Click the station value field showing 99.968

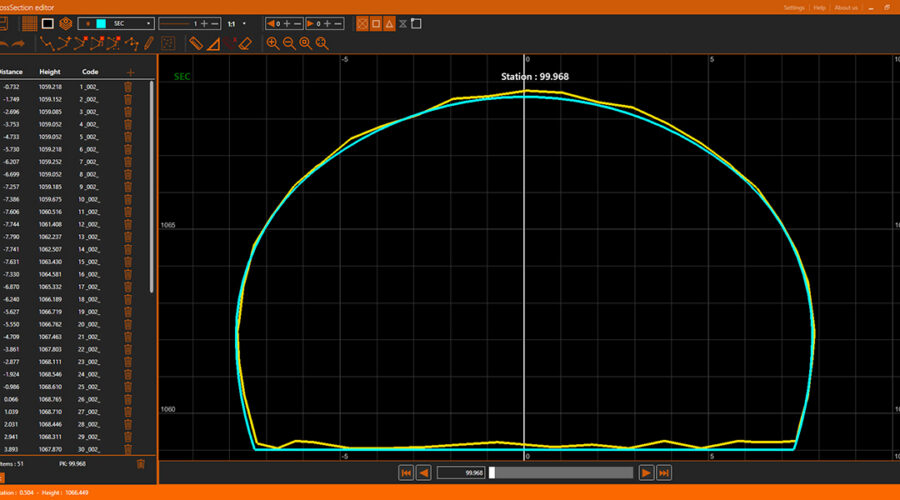point(461,473)
